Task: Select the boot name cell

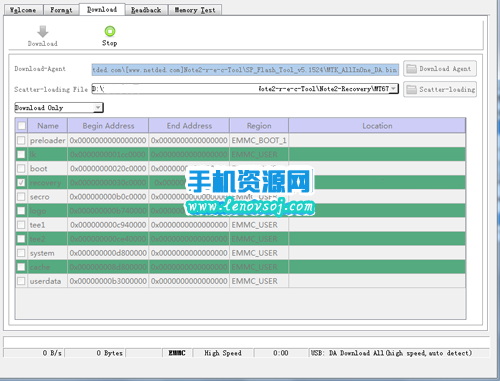Action: [x=48, y=168]
